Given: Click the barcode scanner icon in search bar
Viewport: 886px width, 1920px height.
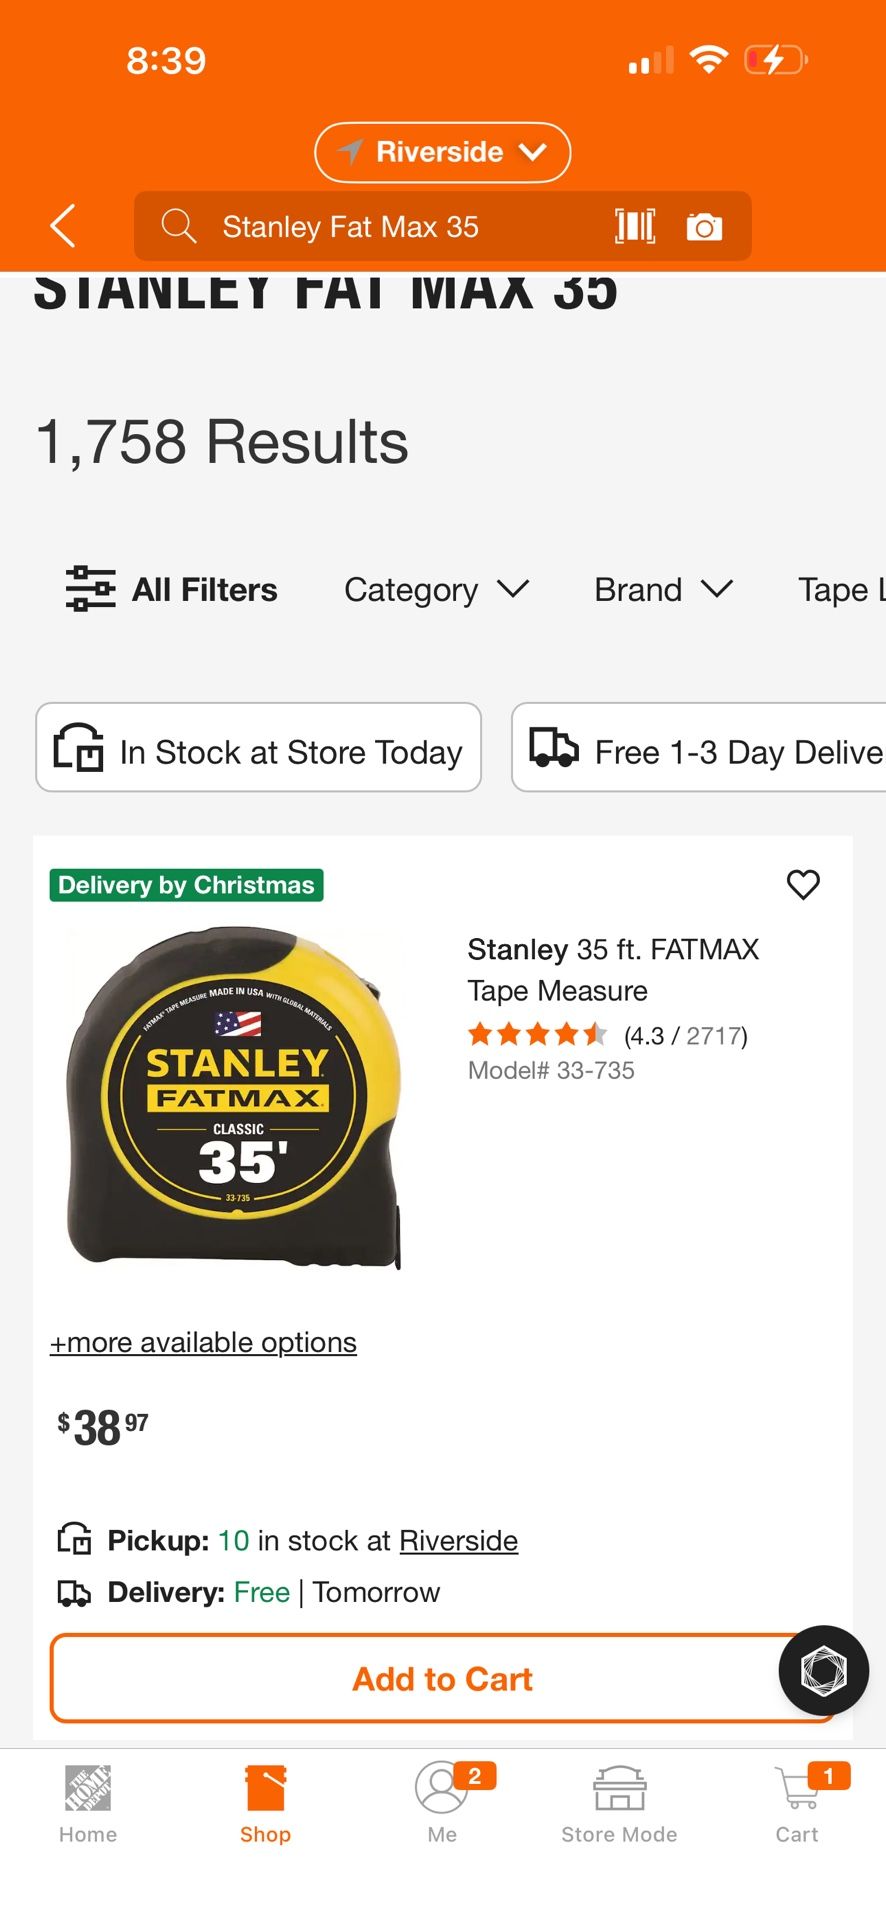Looking at the screenshot, I should pos(636,226).
